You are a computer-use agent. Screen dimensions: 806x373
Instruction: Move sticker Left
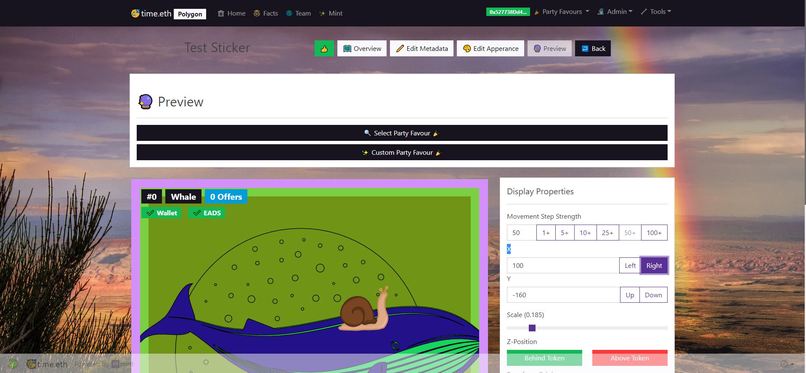630,266
